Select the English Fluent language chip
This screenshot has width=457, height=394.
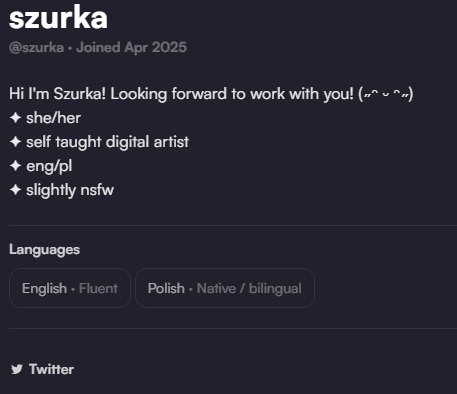[70, 288]
